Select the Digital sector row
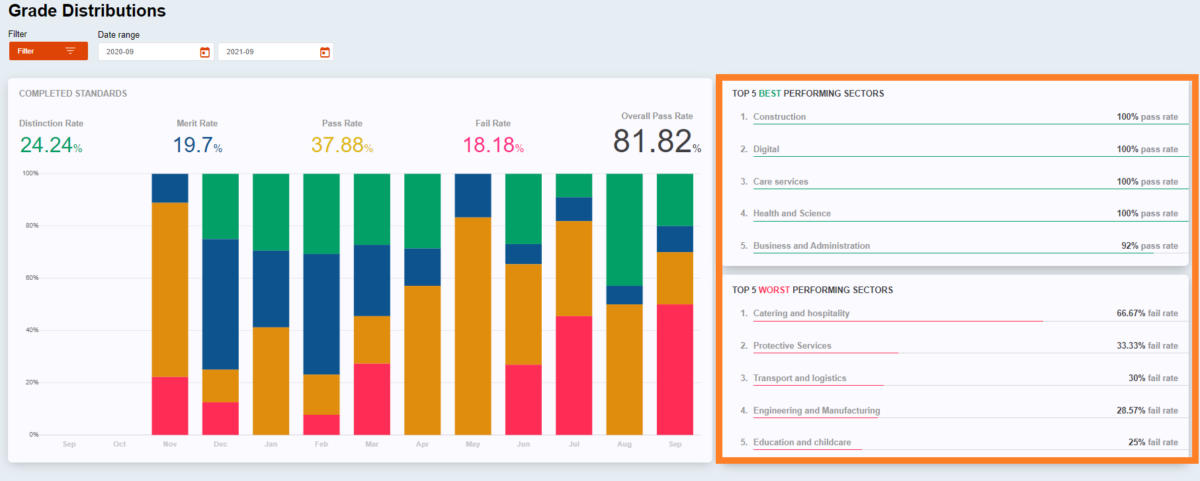The width and height of the screenshot is (1200, 481). [x=766, y=149]
